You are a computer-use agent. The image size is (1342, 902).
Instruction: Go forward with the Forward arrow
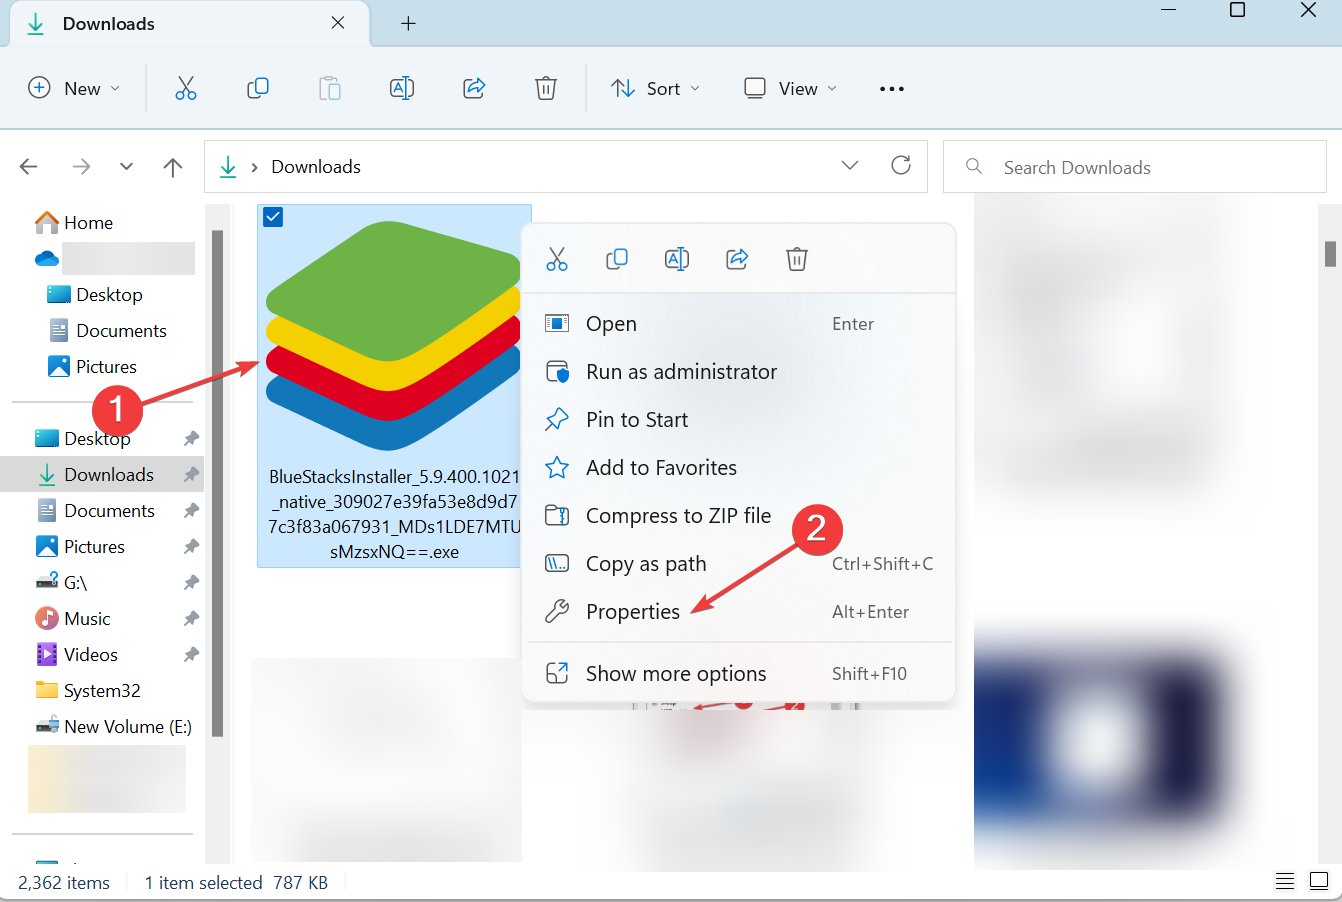81,167
